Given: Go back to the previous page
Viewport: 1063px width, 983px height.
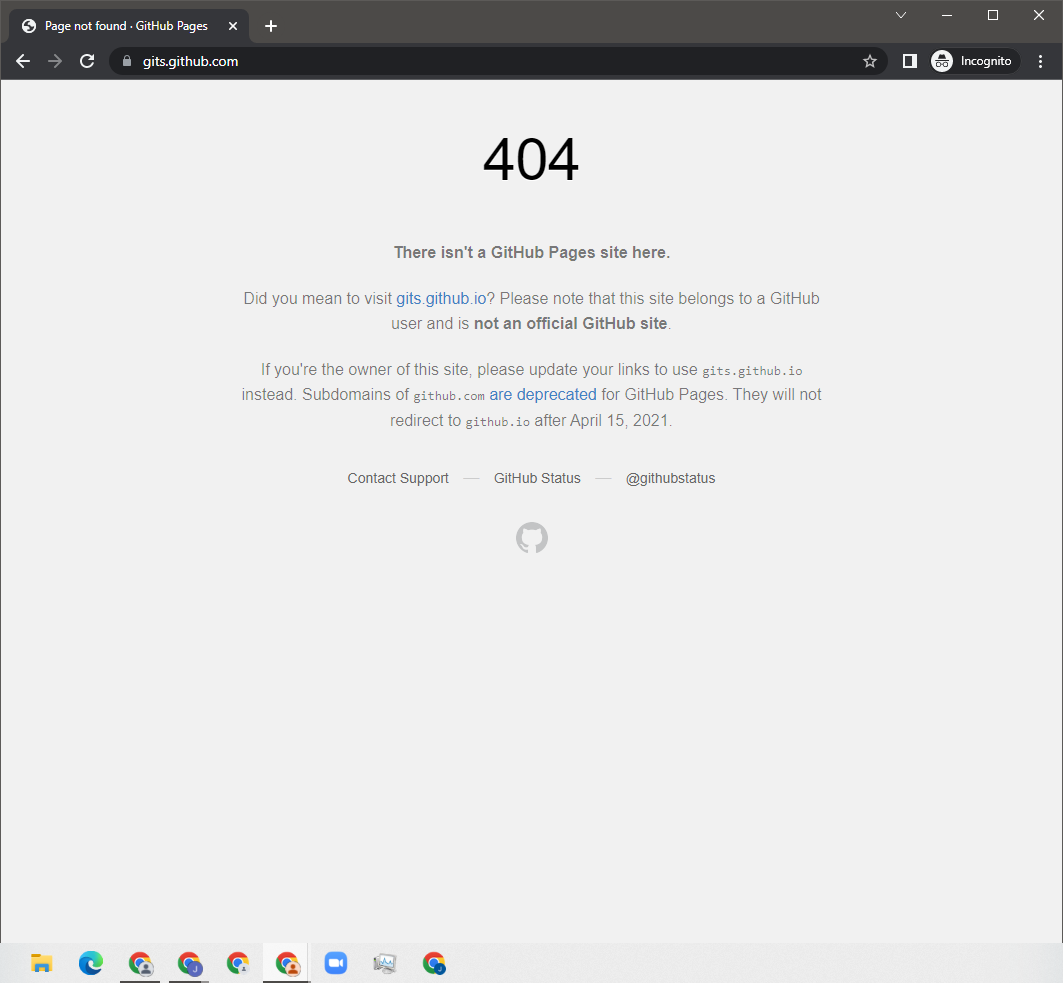Looking at the screenshot, I should [x=23, y=61].
